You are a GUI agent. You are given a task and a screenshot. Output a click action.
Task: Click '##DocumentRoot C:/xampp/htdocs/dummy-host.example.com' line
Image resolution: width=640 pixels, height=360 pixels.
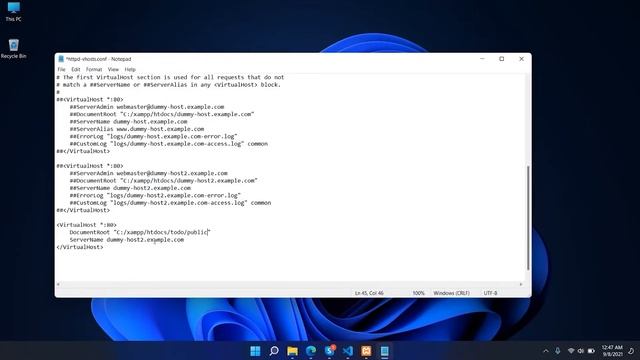point(162,114)
